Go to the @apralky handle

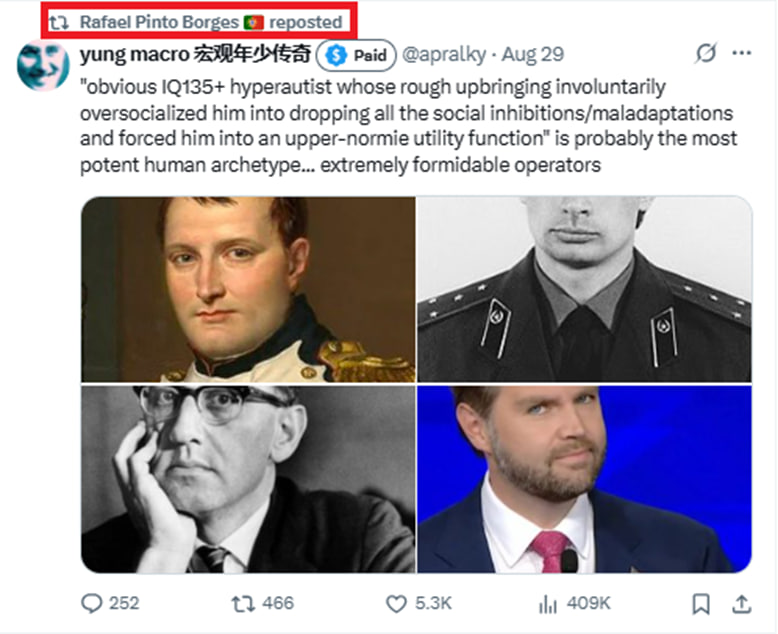(x=444, y=54)
